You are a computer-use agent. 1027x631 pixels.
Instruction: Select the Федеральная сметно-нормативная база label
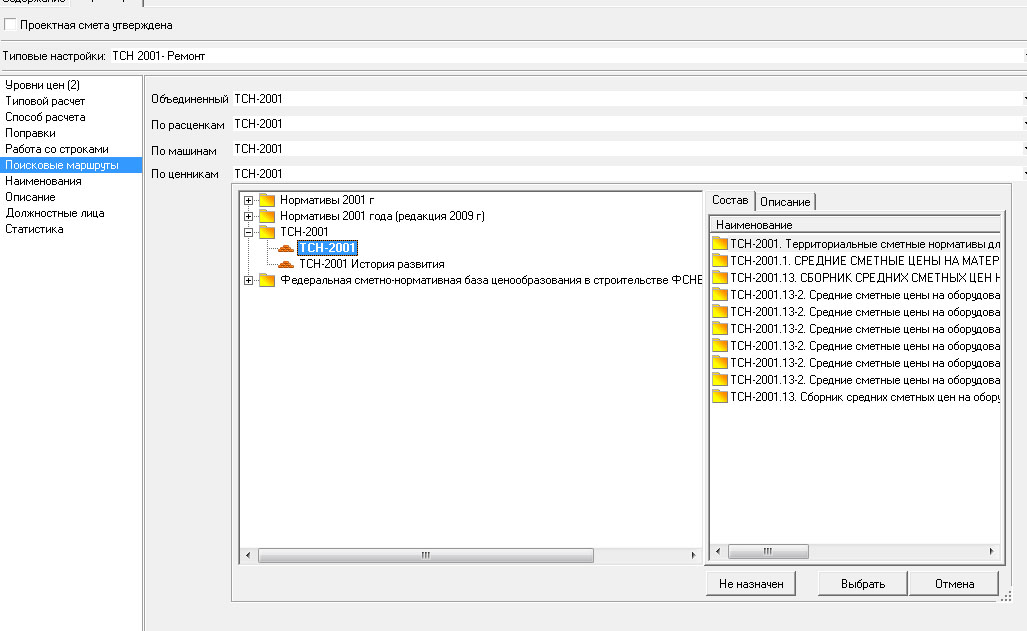coord(491,280)
